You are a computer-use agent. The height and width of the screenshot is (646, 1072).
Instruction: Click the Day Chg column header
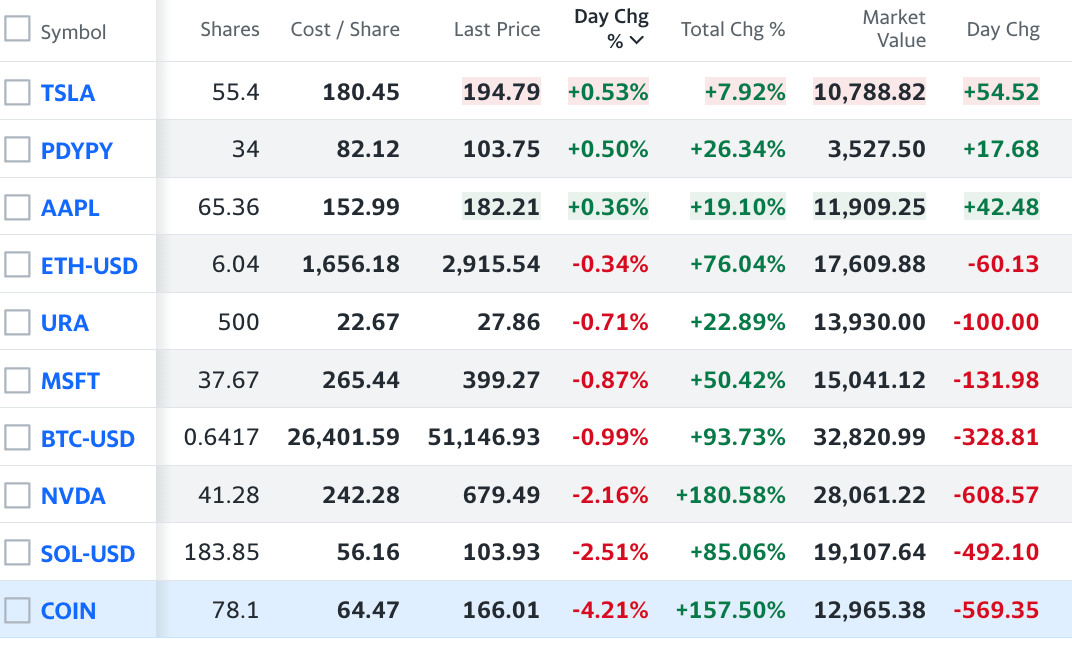[x=1003, y=29]
